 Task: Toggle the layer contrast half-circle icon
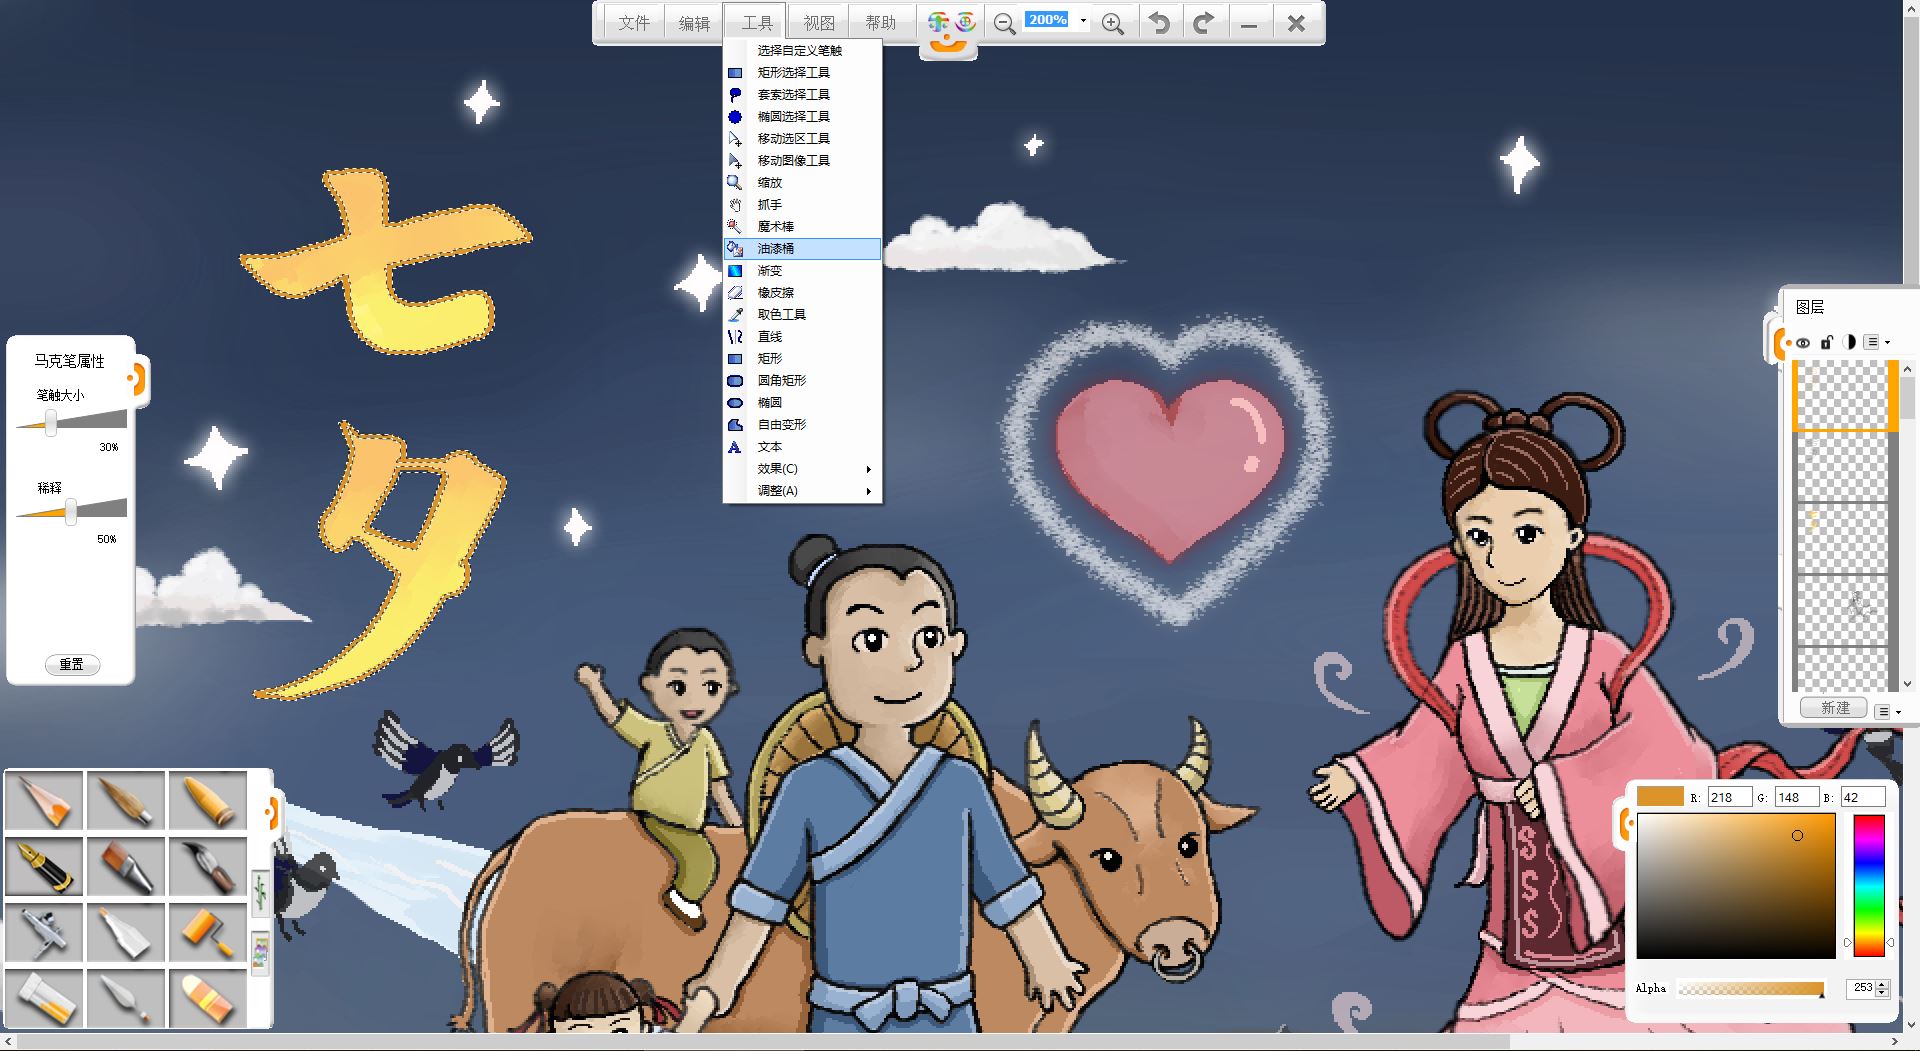point(1849,343)
